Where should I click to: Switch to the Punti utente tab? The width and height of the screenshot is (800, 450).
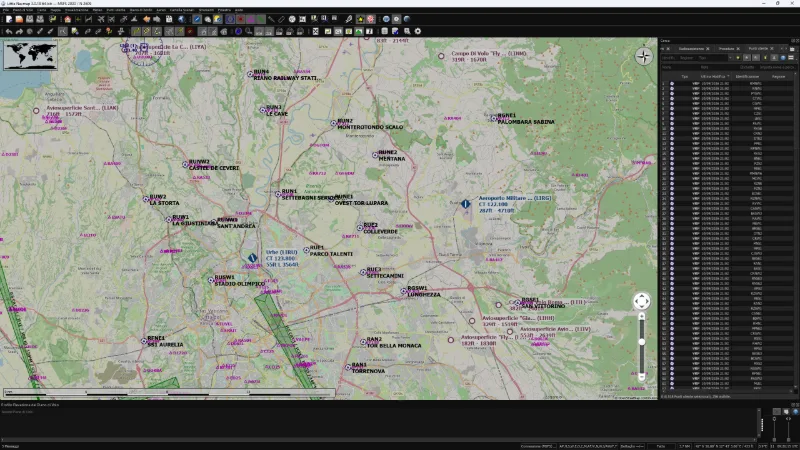click(758, 48)
